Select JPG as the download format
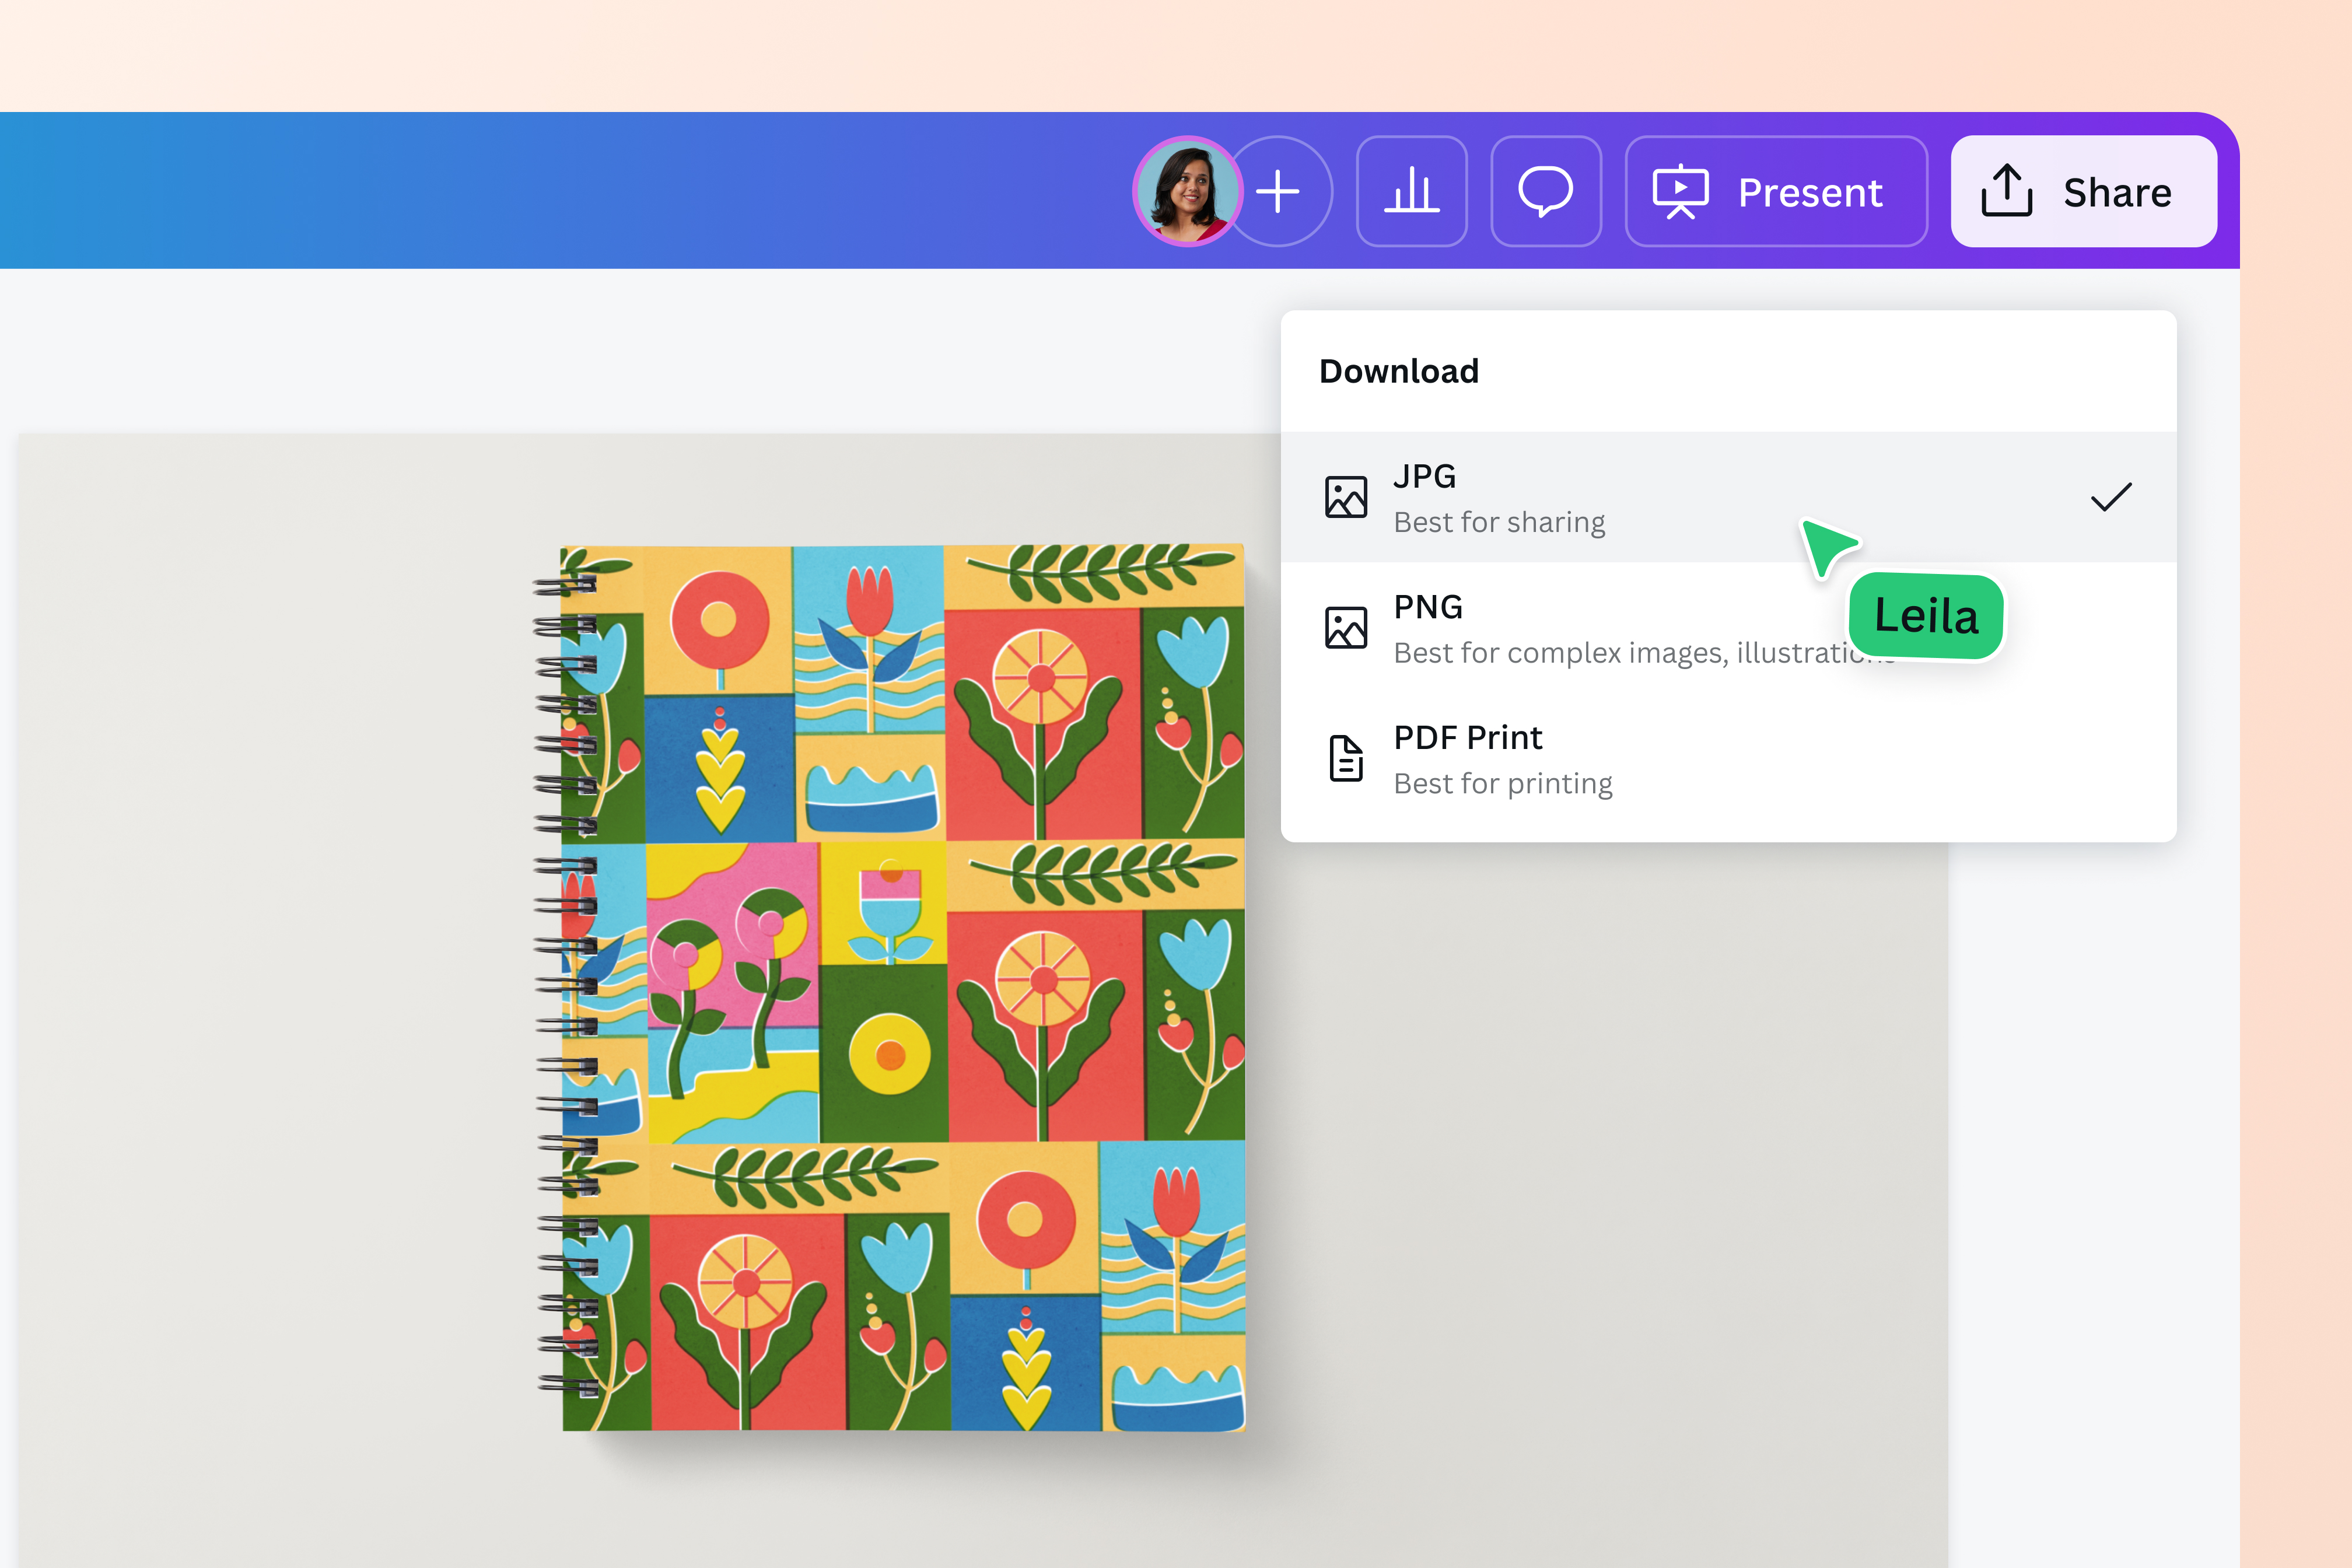 (1424, 477)
